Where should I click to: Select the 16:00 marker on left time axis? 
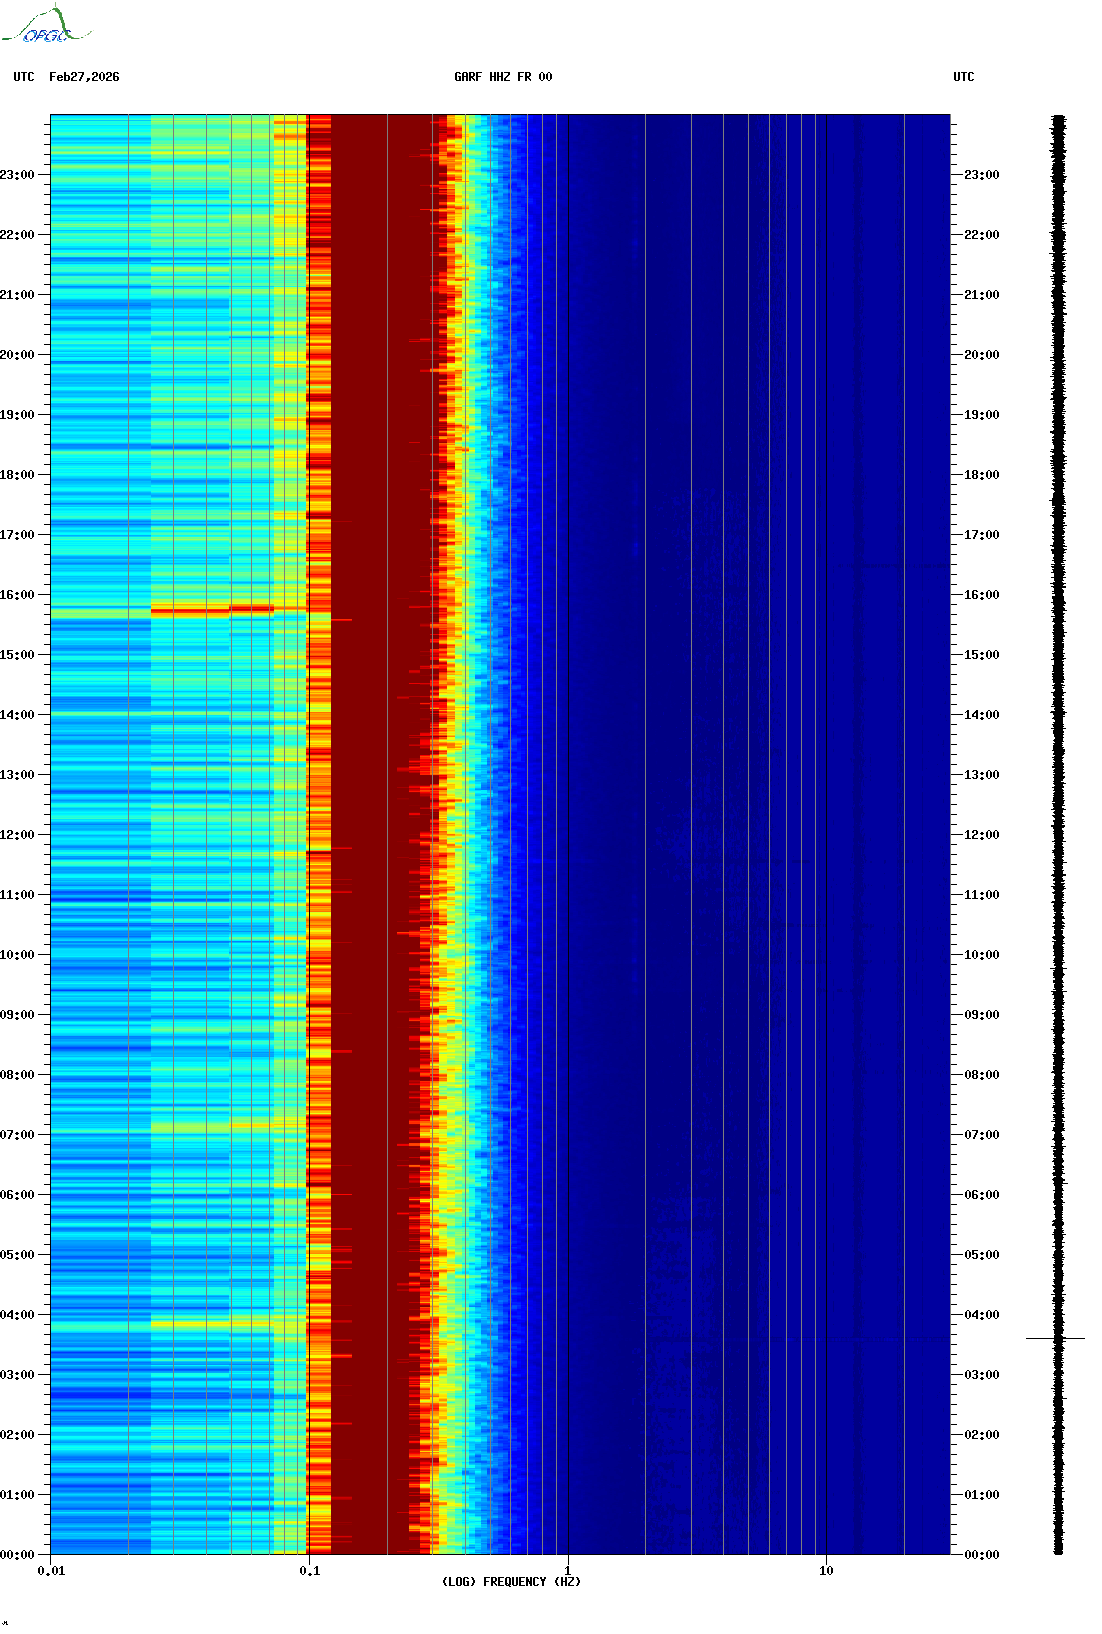pyautogui.click(x=17, y=595)
